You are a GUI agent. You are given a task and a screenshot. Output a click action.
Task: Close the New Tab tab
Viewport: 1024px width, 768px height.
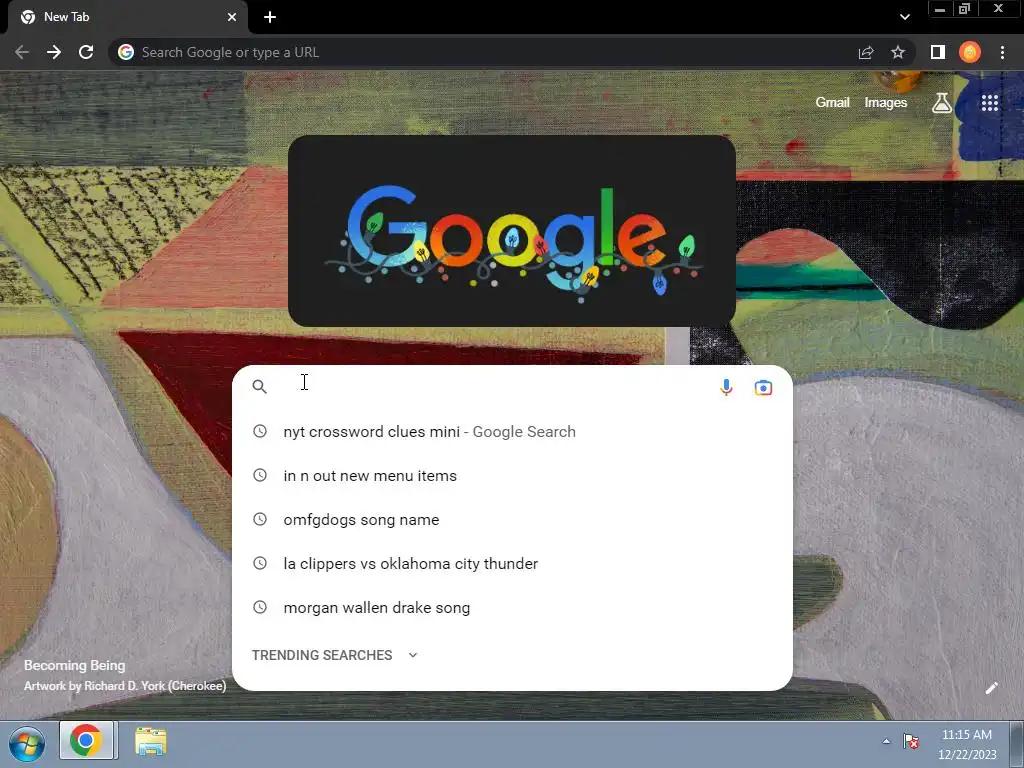[232, 17]
